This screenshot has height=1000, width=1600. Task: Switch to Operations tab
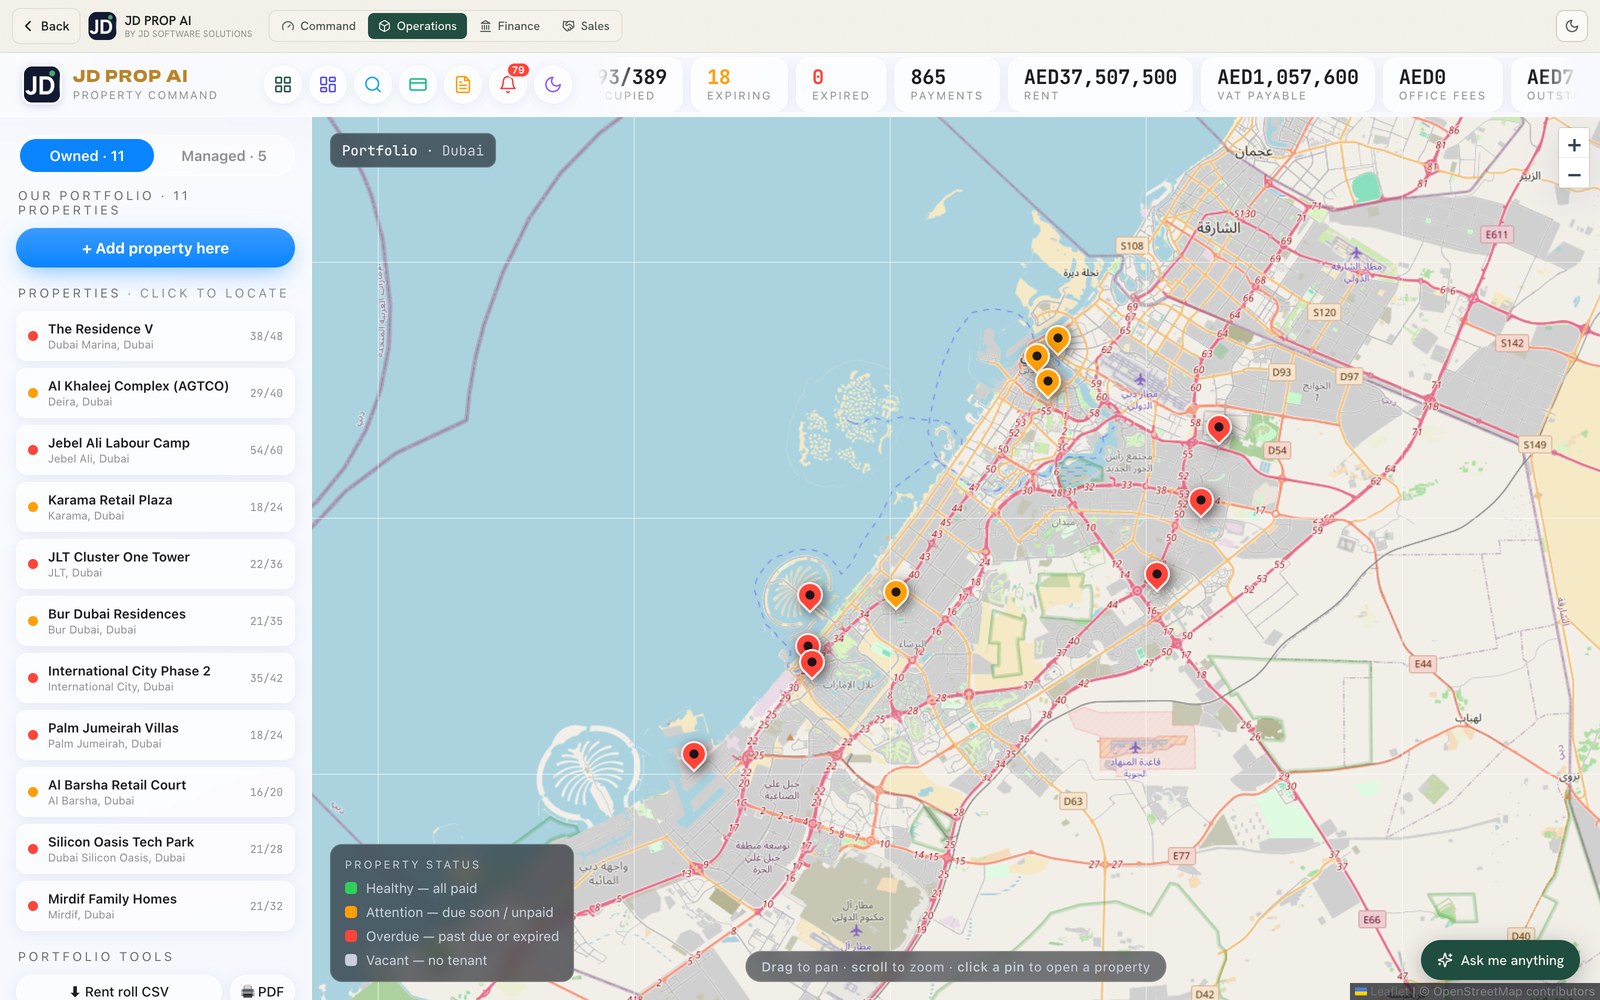[x=417, y=26]
